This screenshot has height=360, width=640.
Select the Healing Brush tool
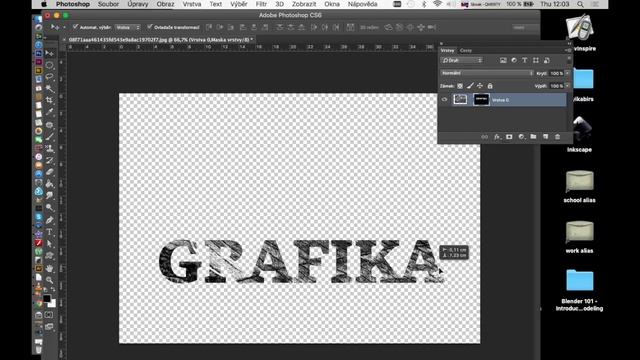click(x=49, y=125)
